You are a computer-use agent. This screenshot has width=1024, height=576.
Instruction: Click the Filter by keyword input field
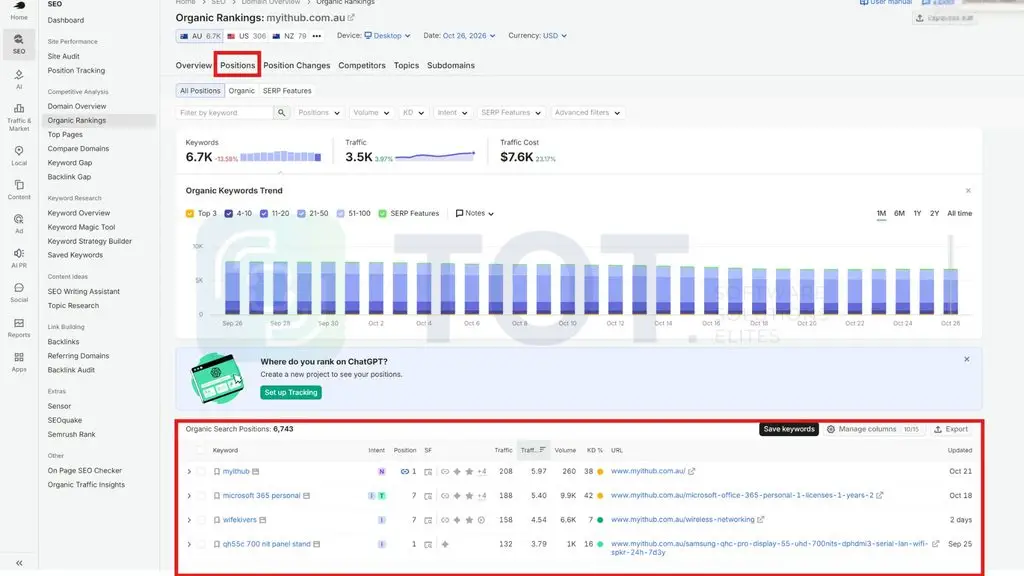click(225, 113)
